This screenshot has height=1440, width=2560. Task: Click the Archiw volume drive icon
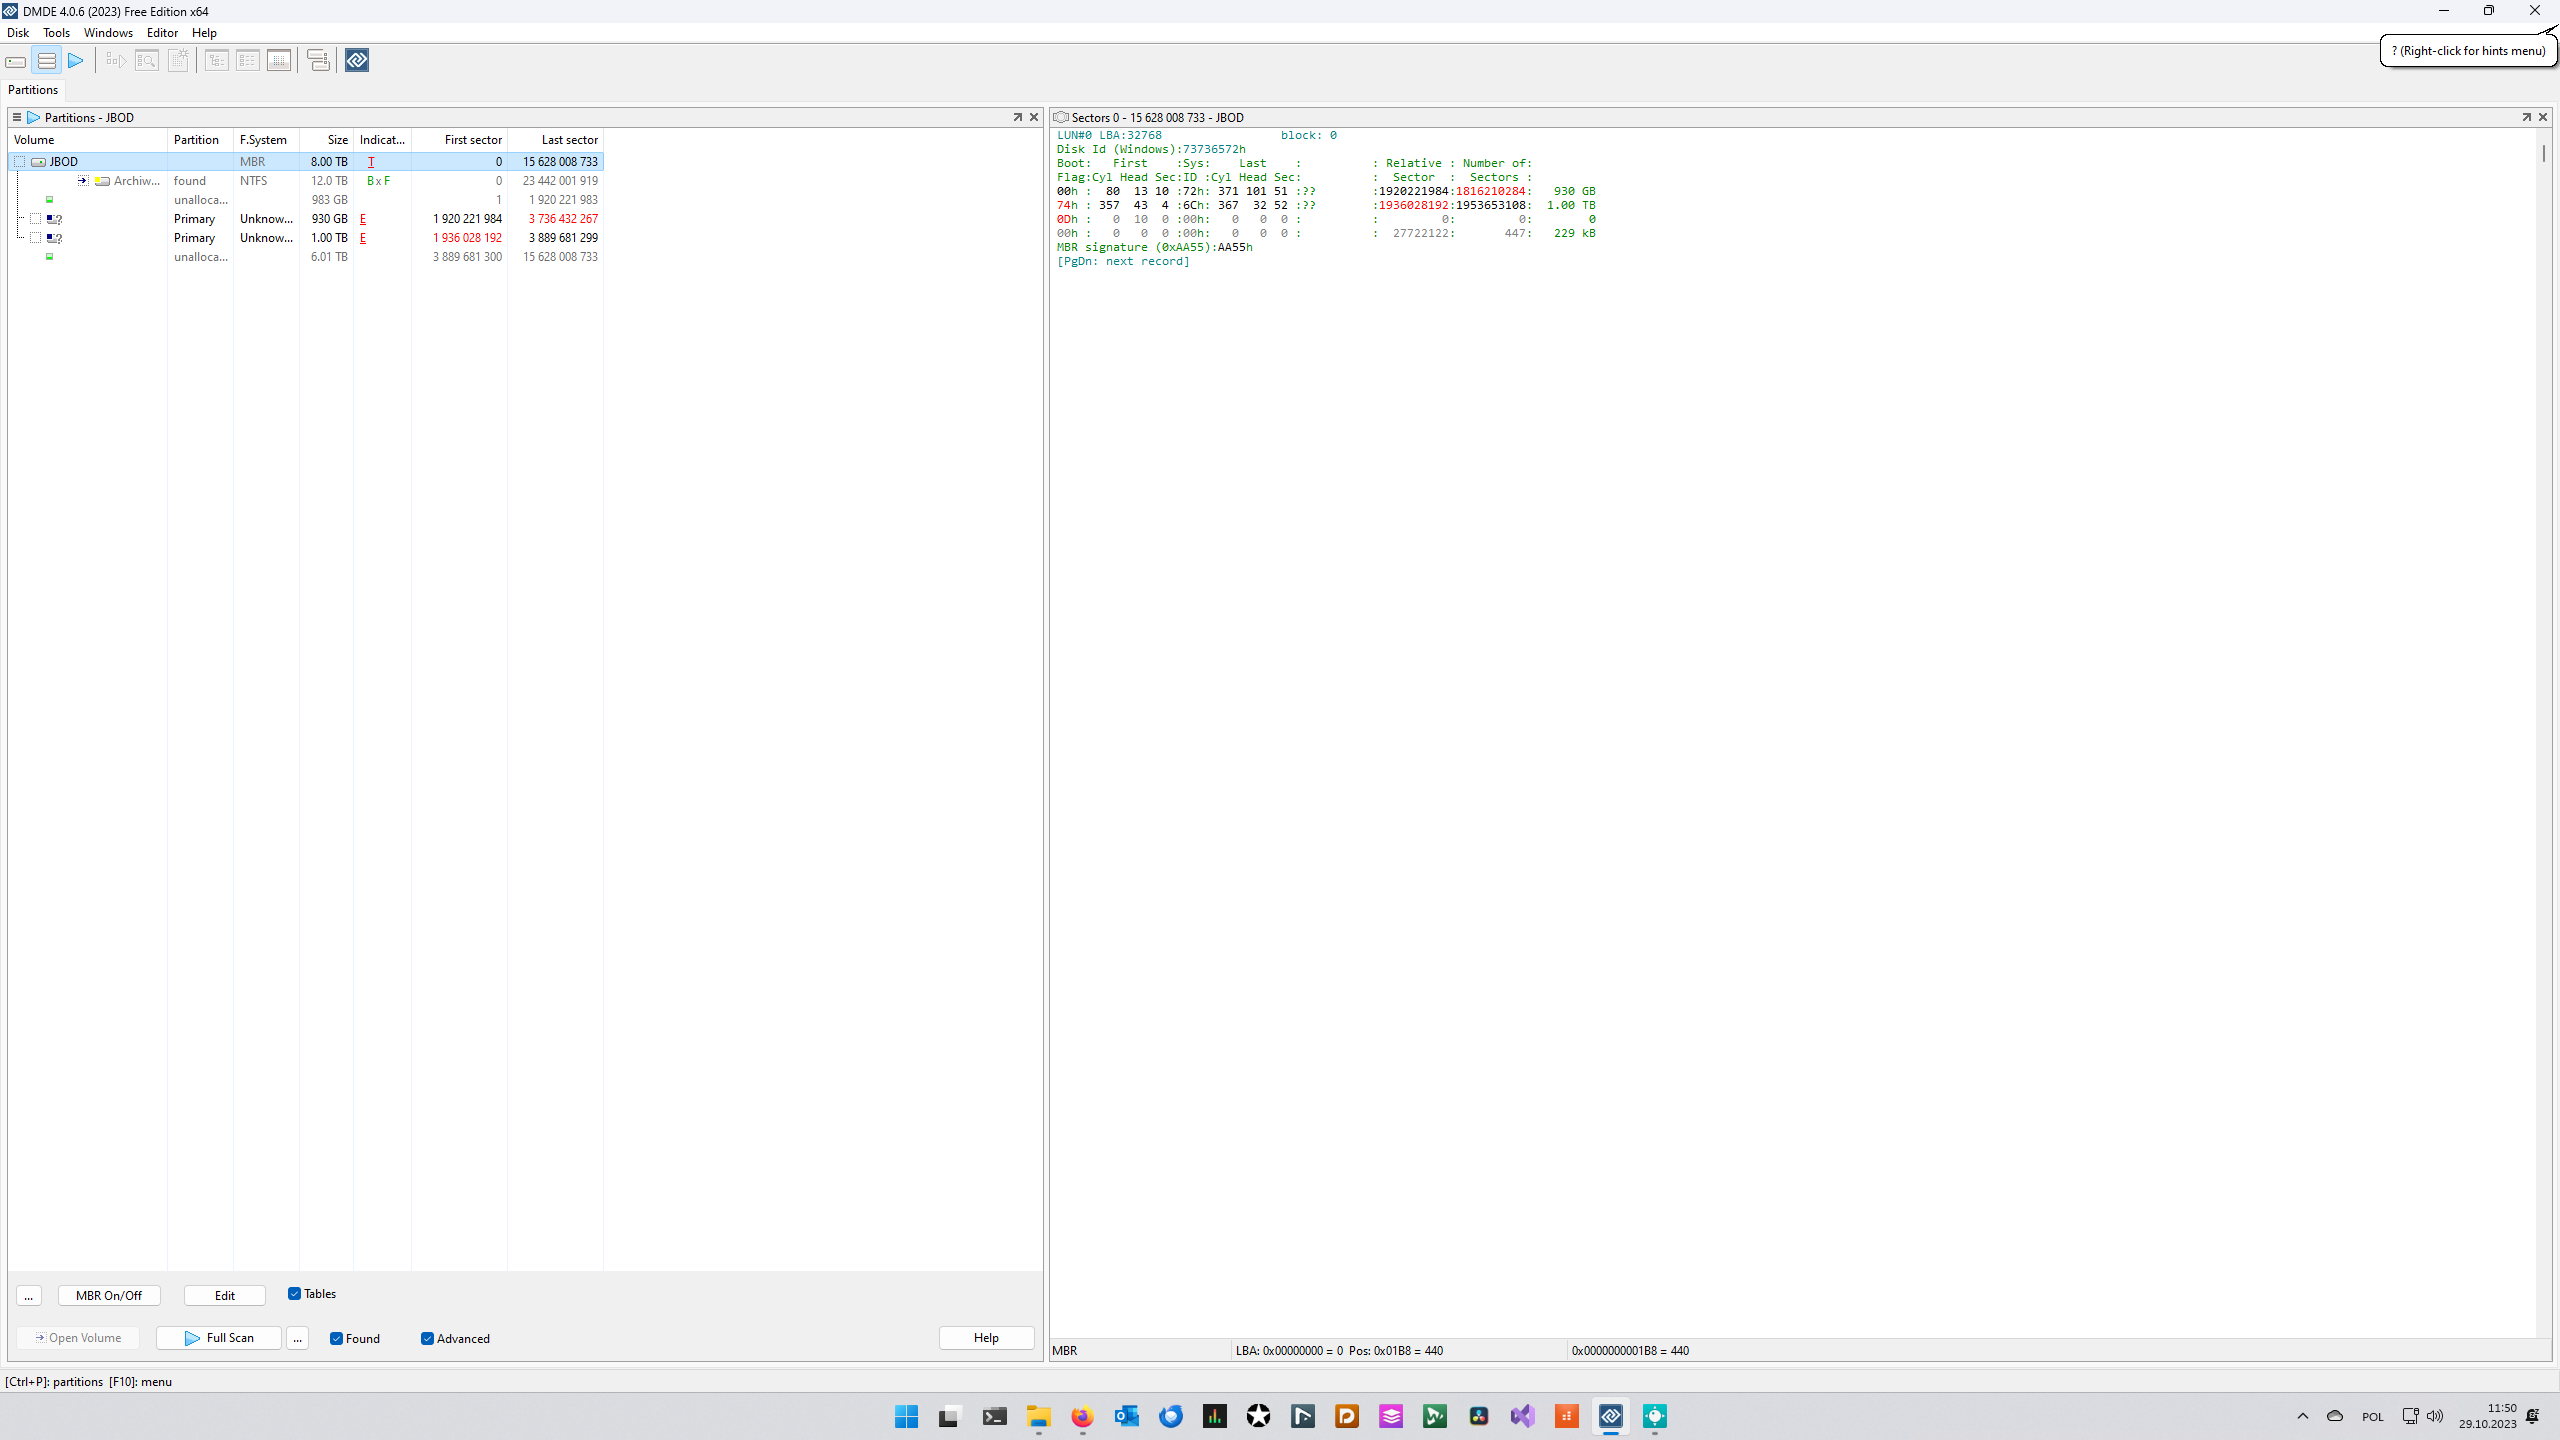(102, 181)
